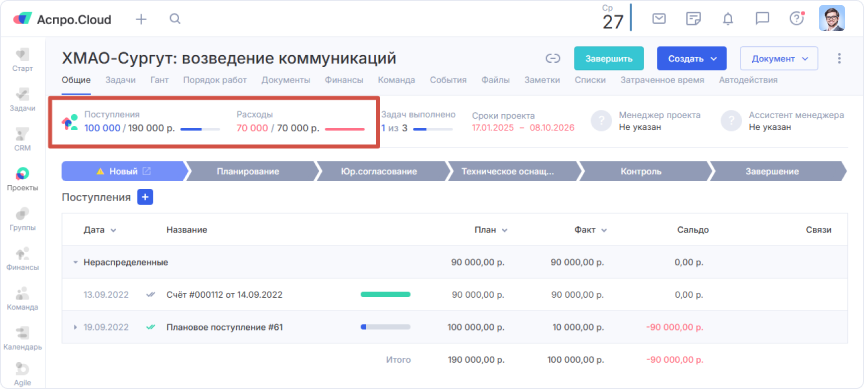This screenshot has height=389, width=864.
Task: Open external link icon on Новый stage
Action: (147, 171)
